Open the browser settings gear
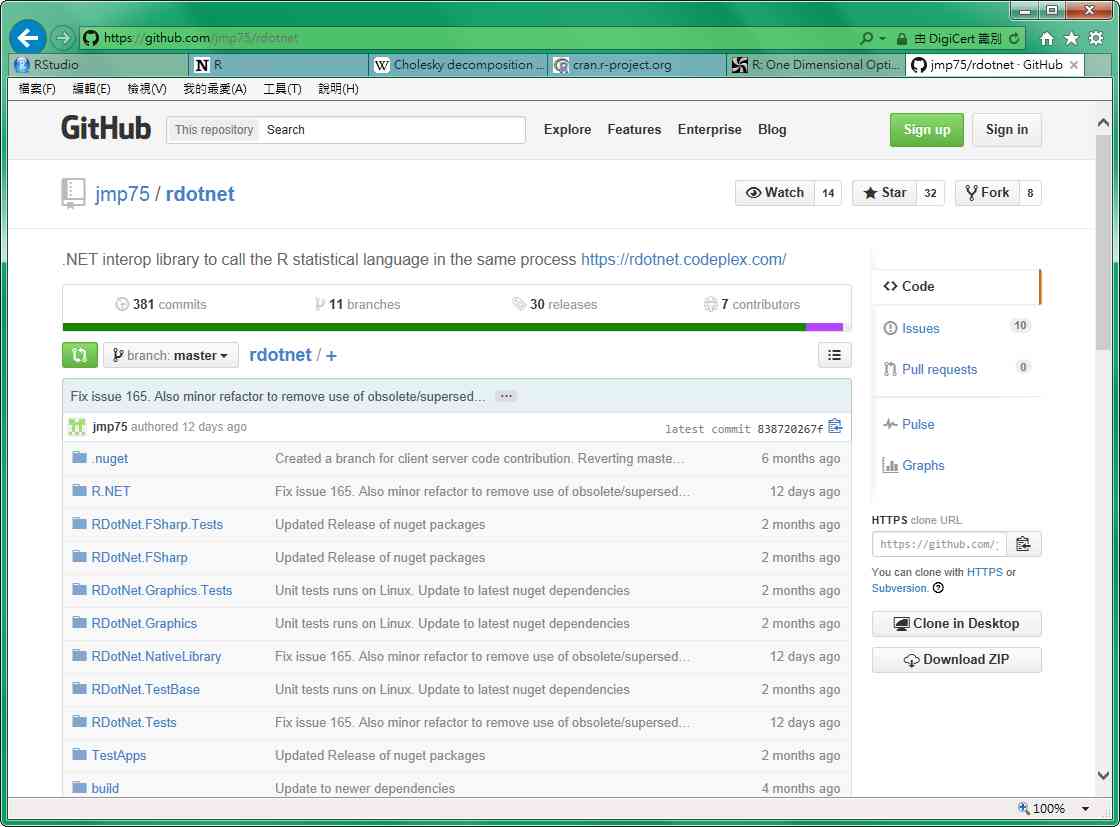This screenshot has height=827, width=1120. 1096,39
